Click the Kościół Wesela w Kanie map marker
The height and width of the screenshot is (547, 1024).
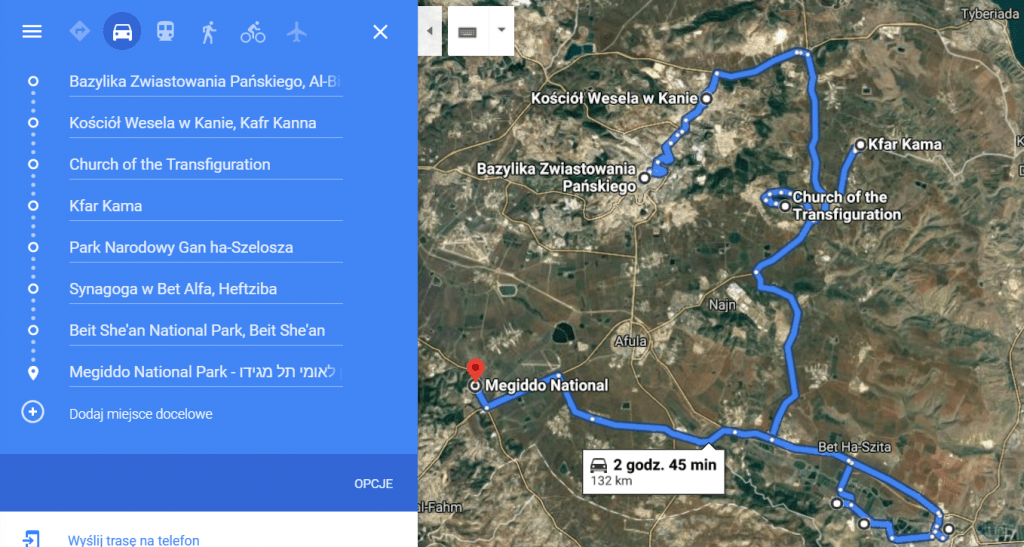706,99
